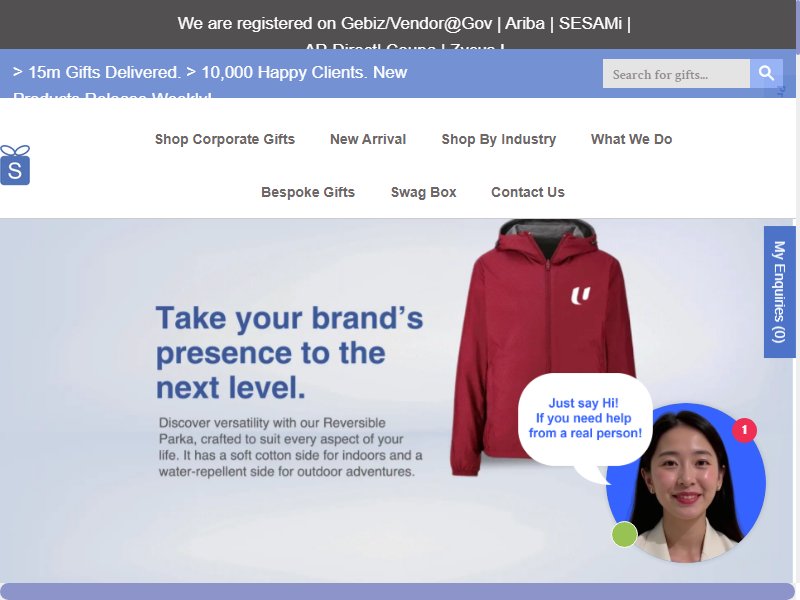Click the gift box S logo
800x600 pixels.
tap(15, 165)
